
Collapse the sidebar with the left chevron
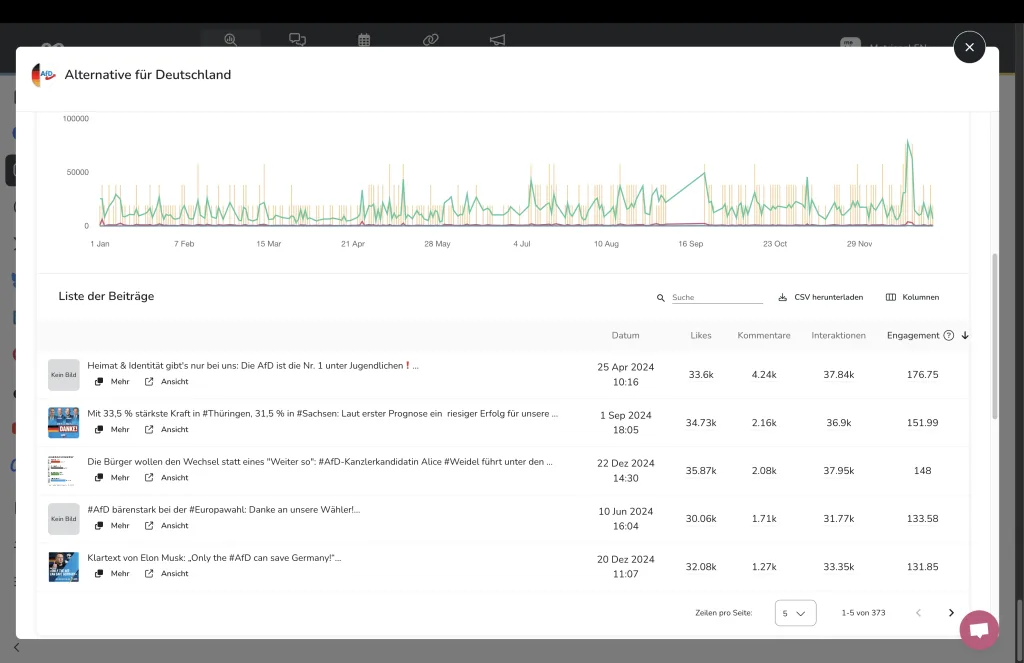pos(16,647)
